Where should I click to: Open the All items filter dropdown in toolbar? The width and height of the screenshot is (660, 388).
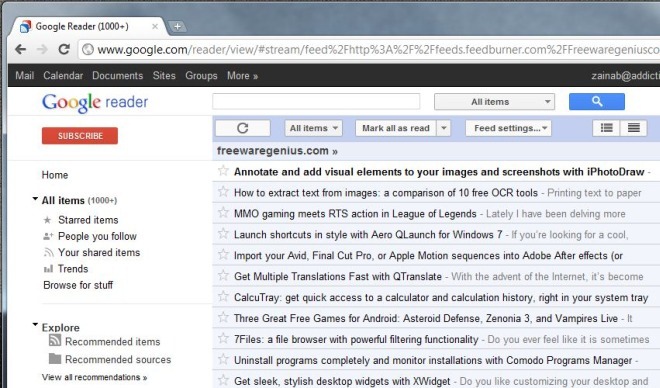(x=313, y=128)
